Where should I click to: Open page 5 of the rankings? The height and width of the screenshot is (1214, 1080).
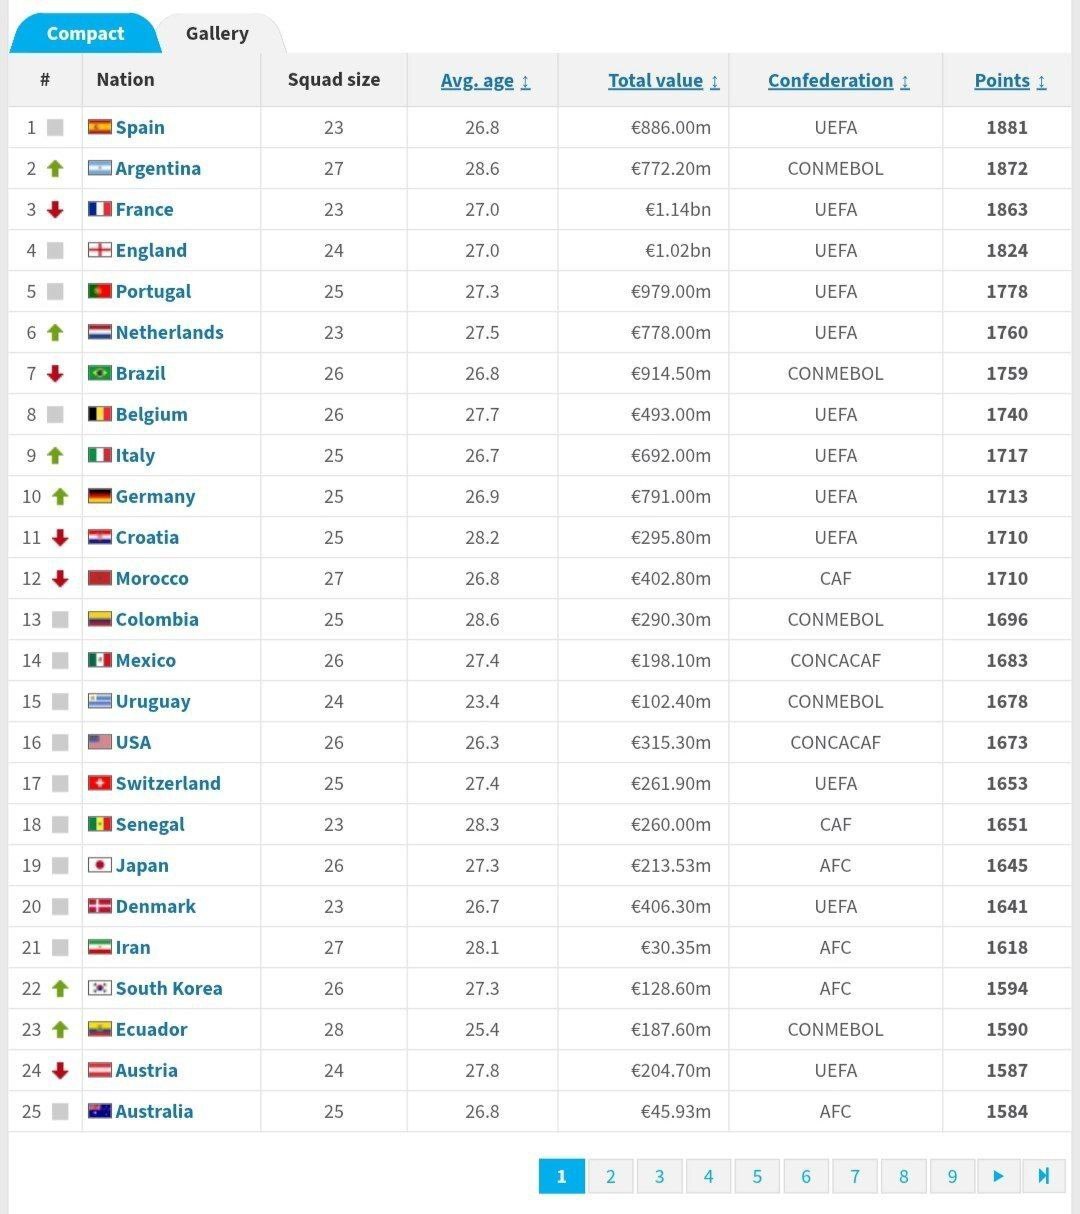(757, 1176)
